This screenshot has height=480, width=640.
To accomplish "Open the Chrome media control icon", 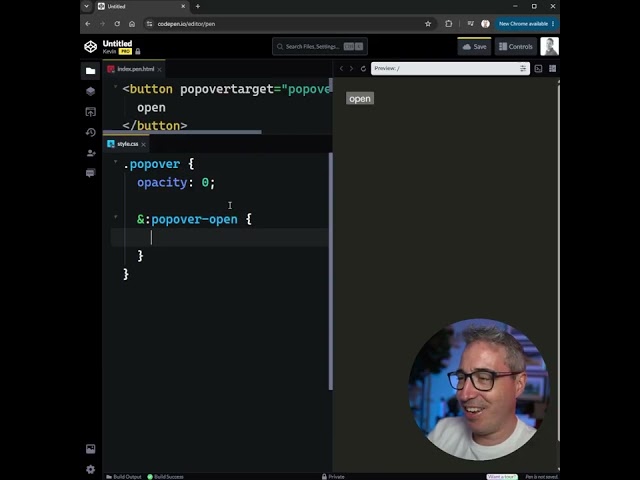I will point(471,24).
